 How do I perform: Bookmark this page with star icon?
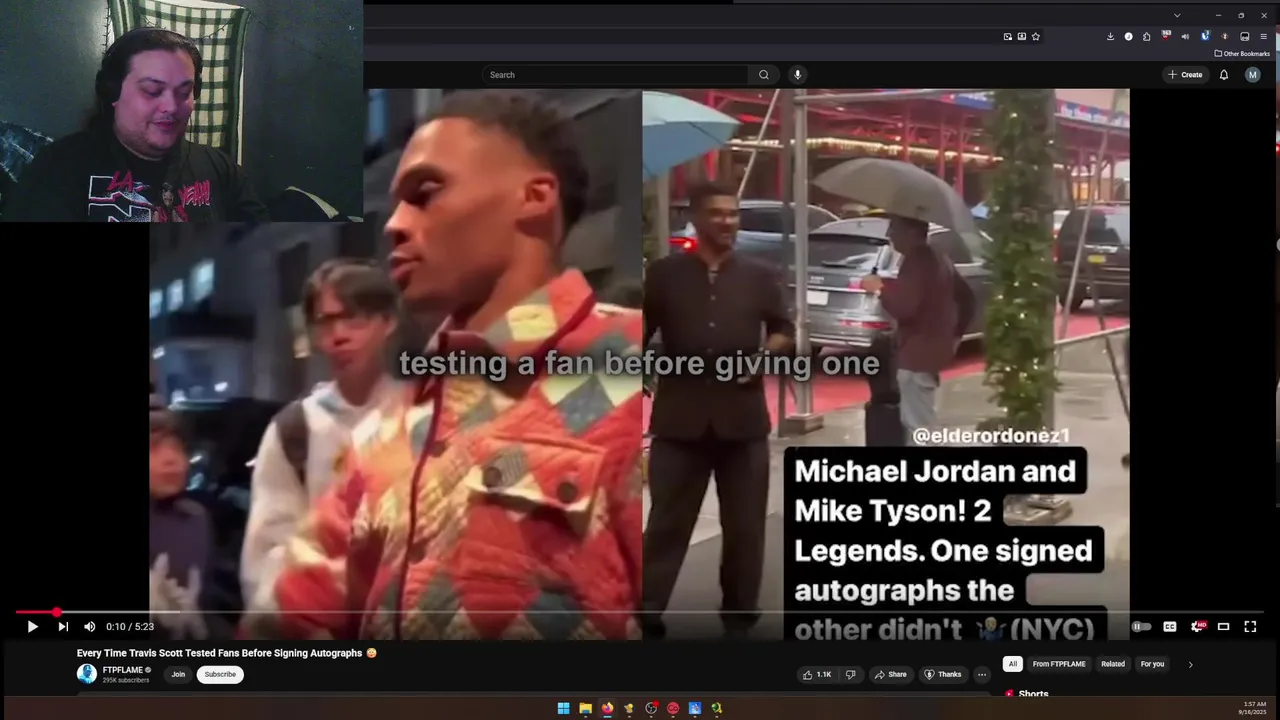[1036, 36]
